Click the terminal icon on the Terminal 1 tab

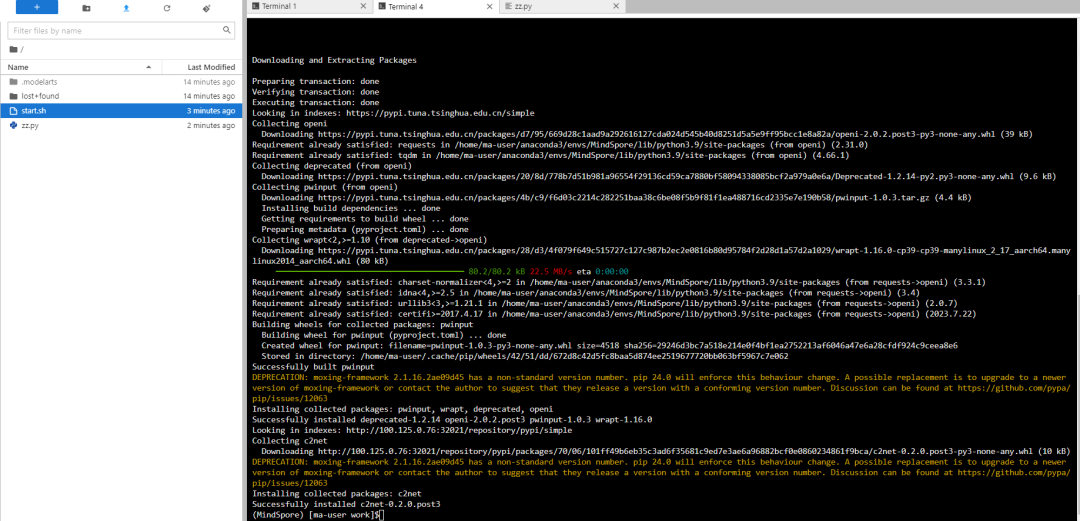(x=256, y=6)
